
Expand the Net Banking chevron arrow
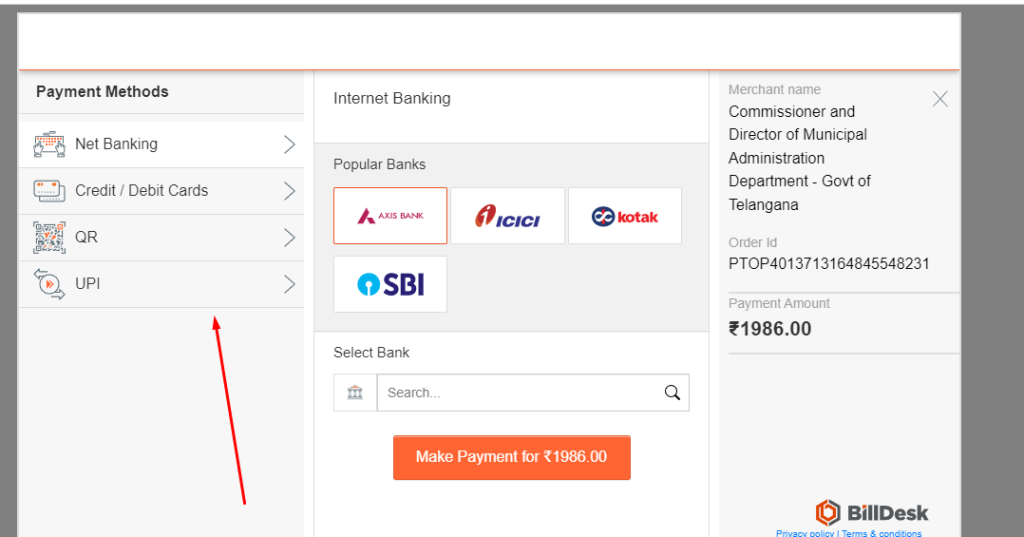click(x=289, y=144)
